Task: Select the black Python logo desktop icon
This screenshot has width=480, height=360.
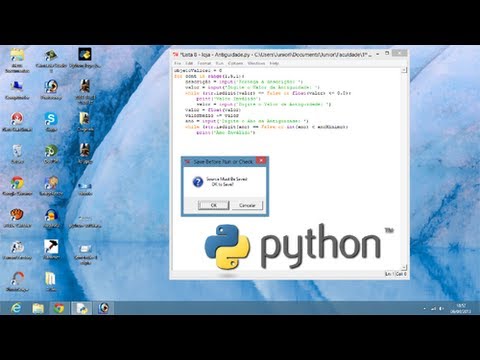Action: point(85,58)
